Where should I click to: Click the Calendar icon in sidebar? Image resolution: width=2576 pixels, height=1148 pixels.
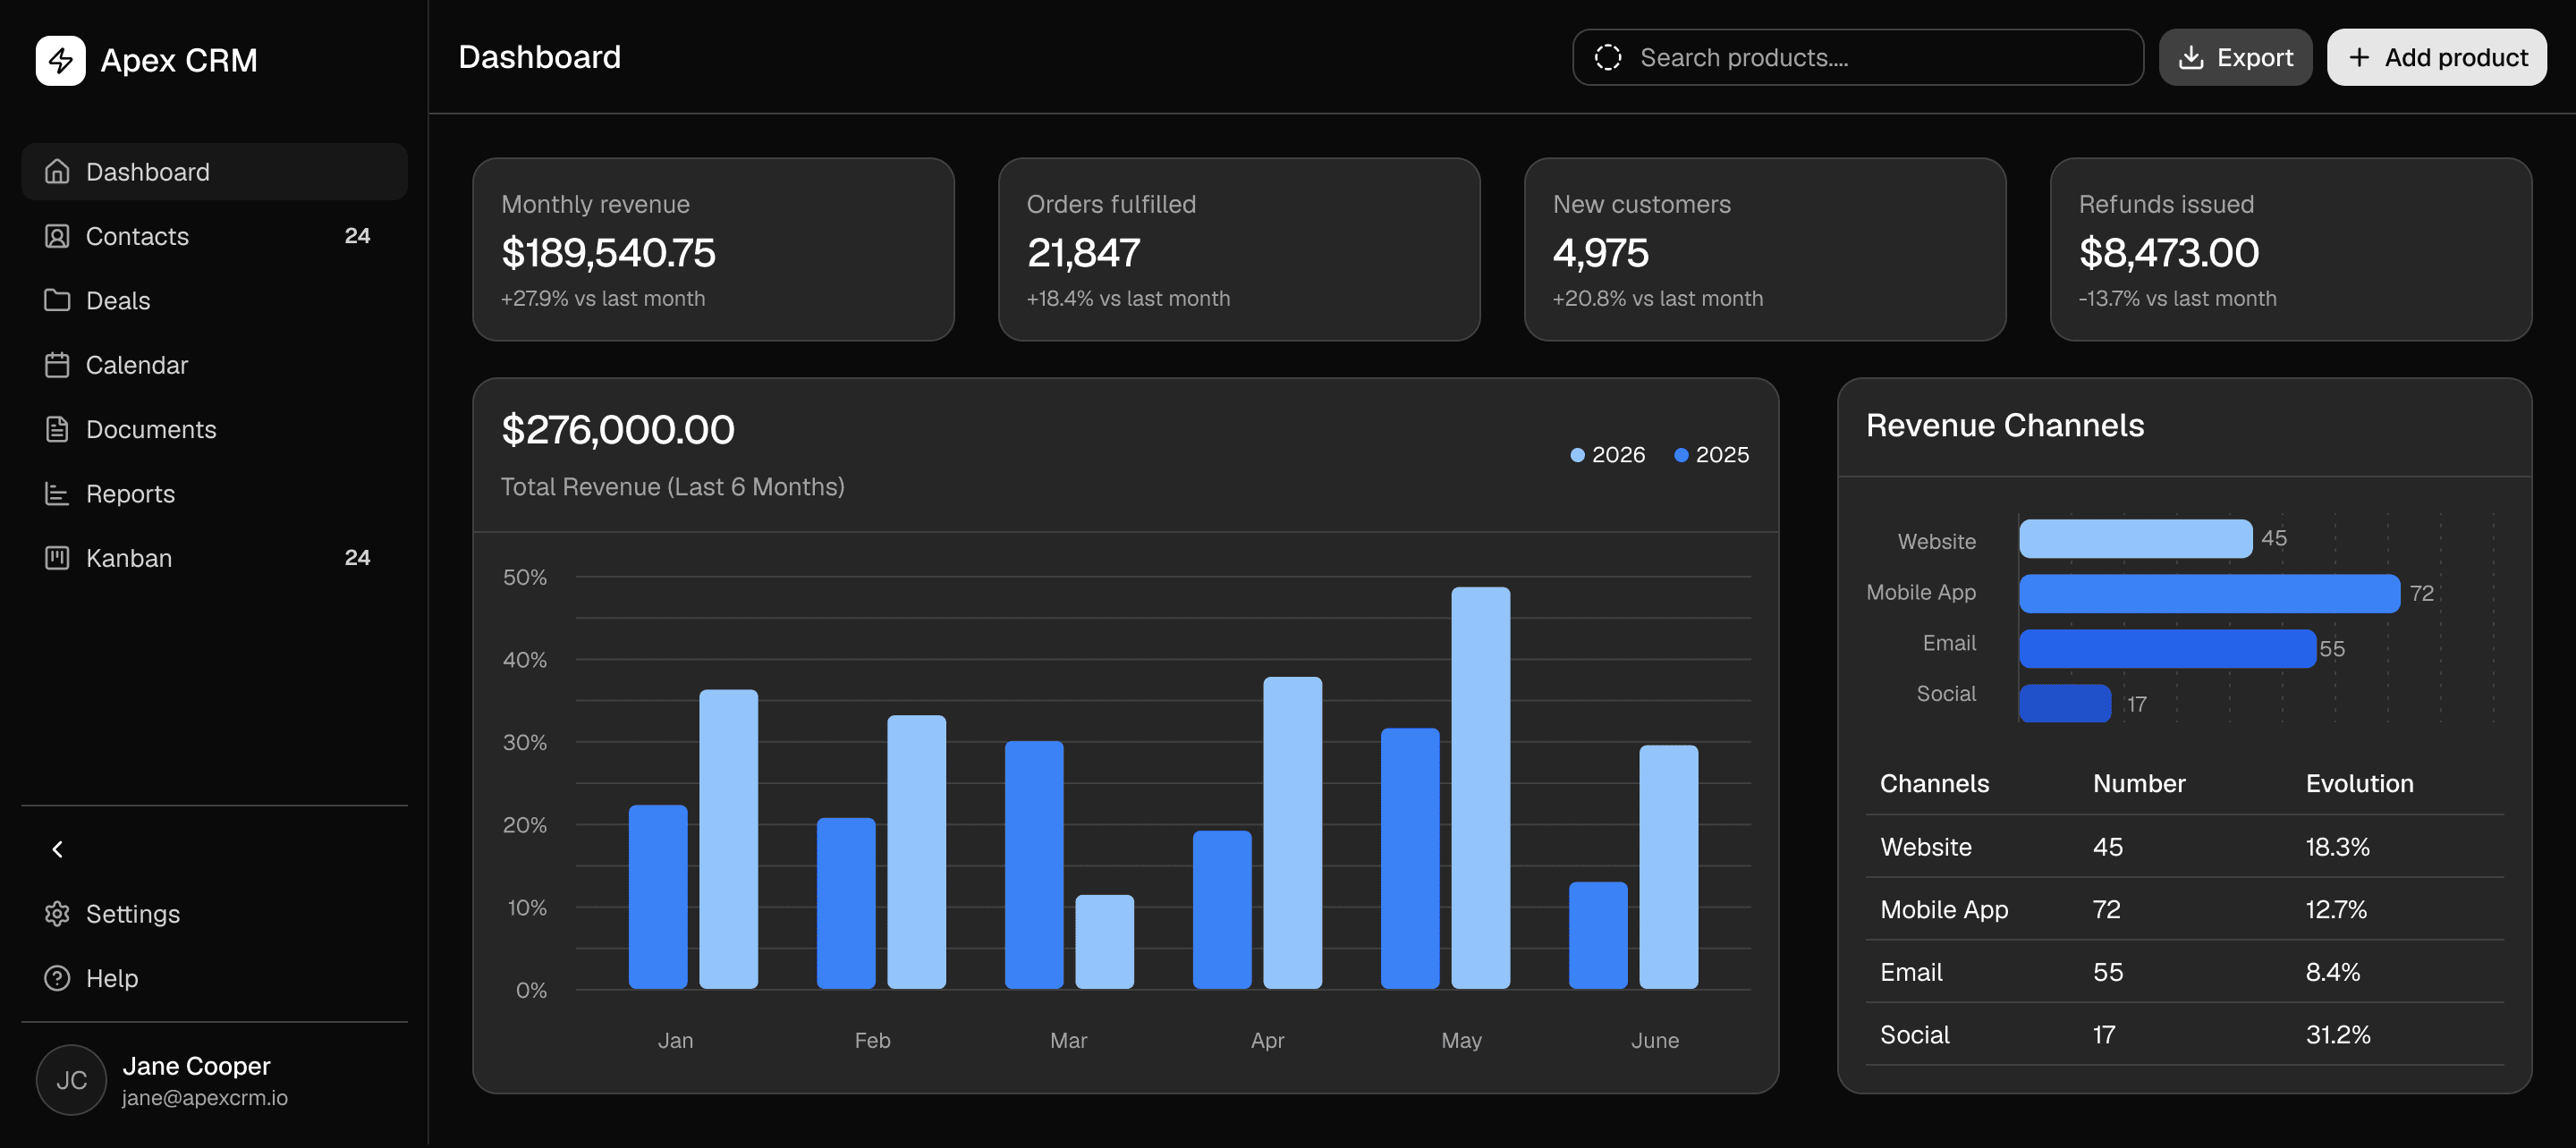click(x=57, y=365)
